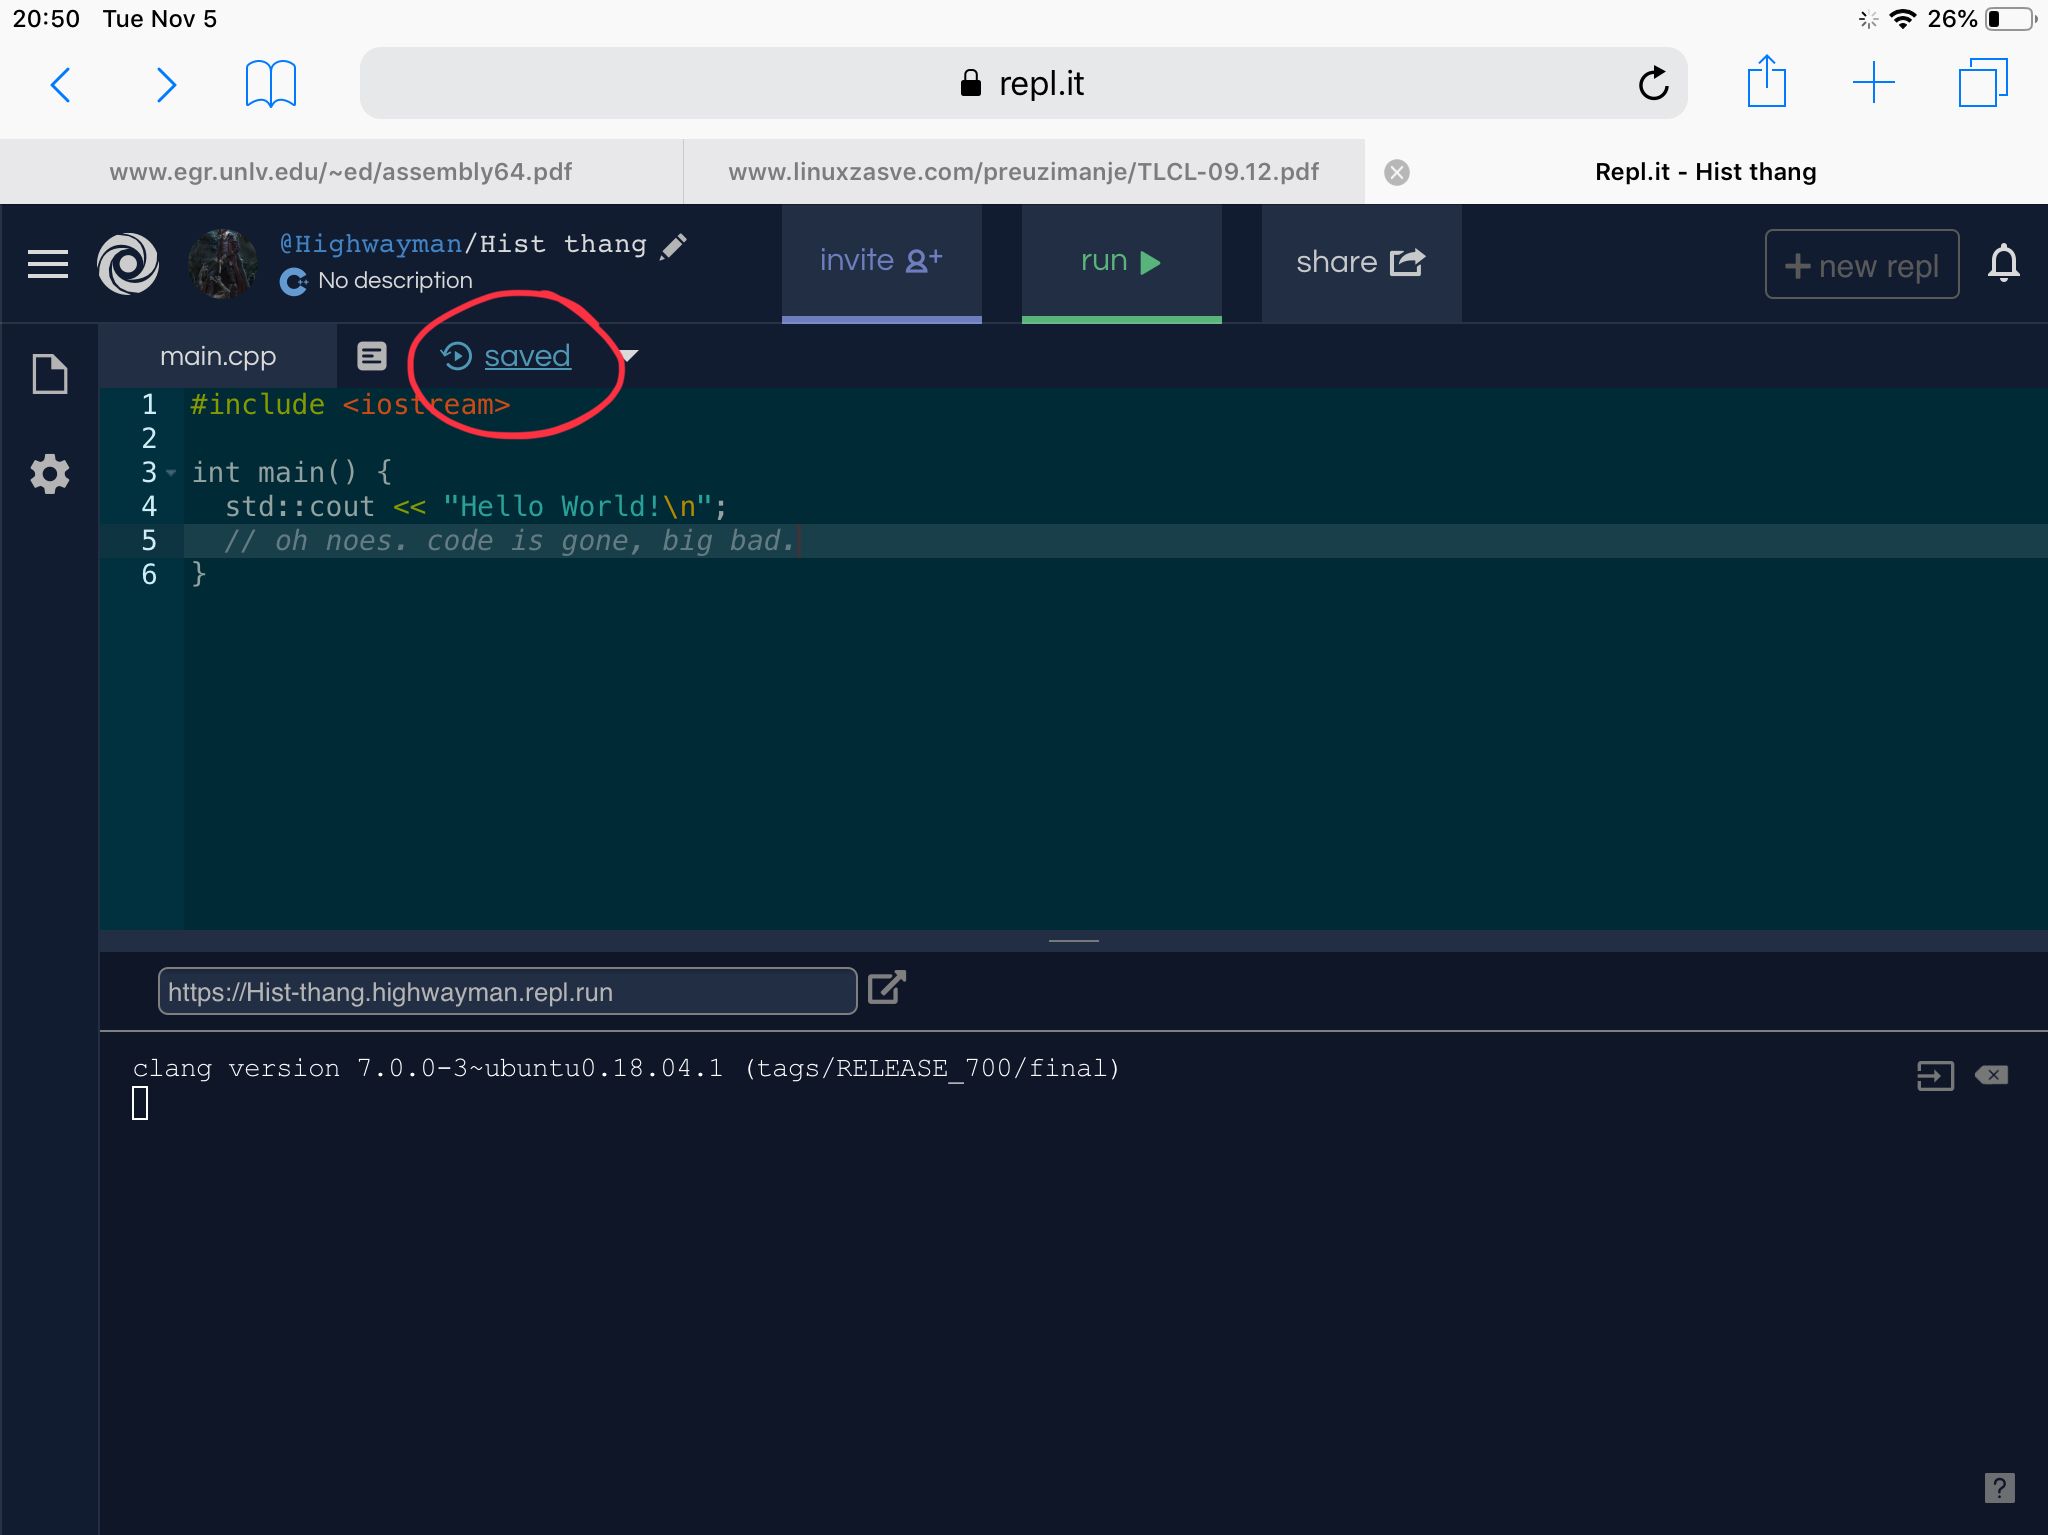Click the share button
This screenshot has height=1535, width=2048.
pyautogui.click(x=1361, y=264)
